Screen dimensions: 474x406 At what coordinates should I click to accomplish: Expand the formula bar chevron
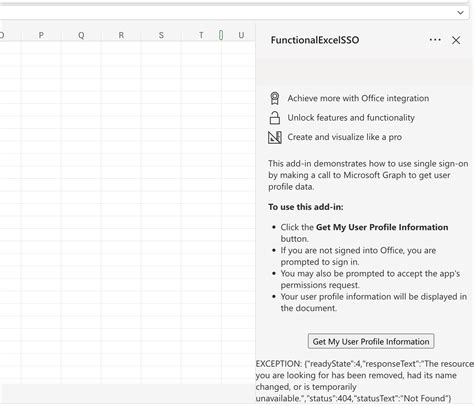[x=460, y=13]
